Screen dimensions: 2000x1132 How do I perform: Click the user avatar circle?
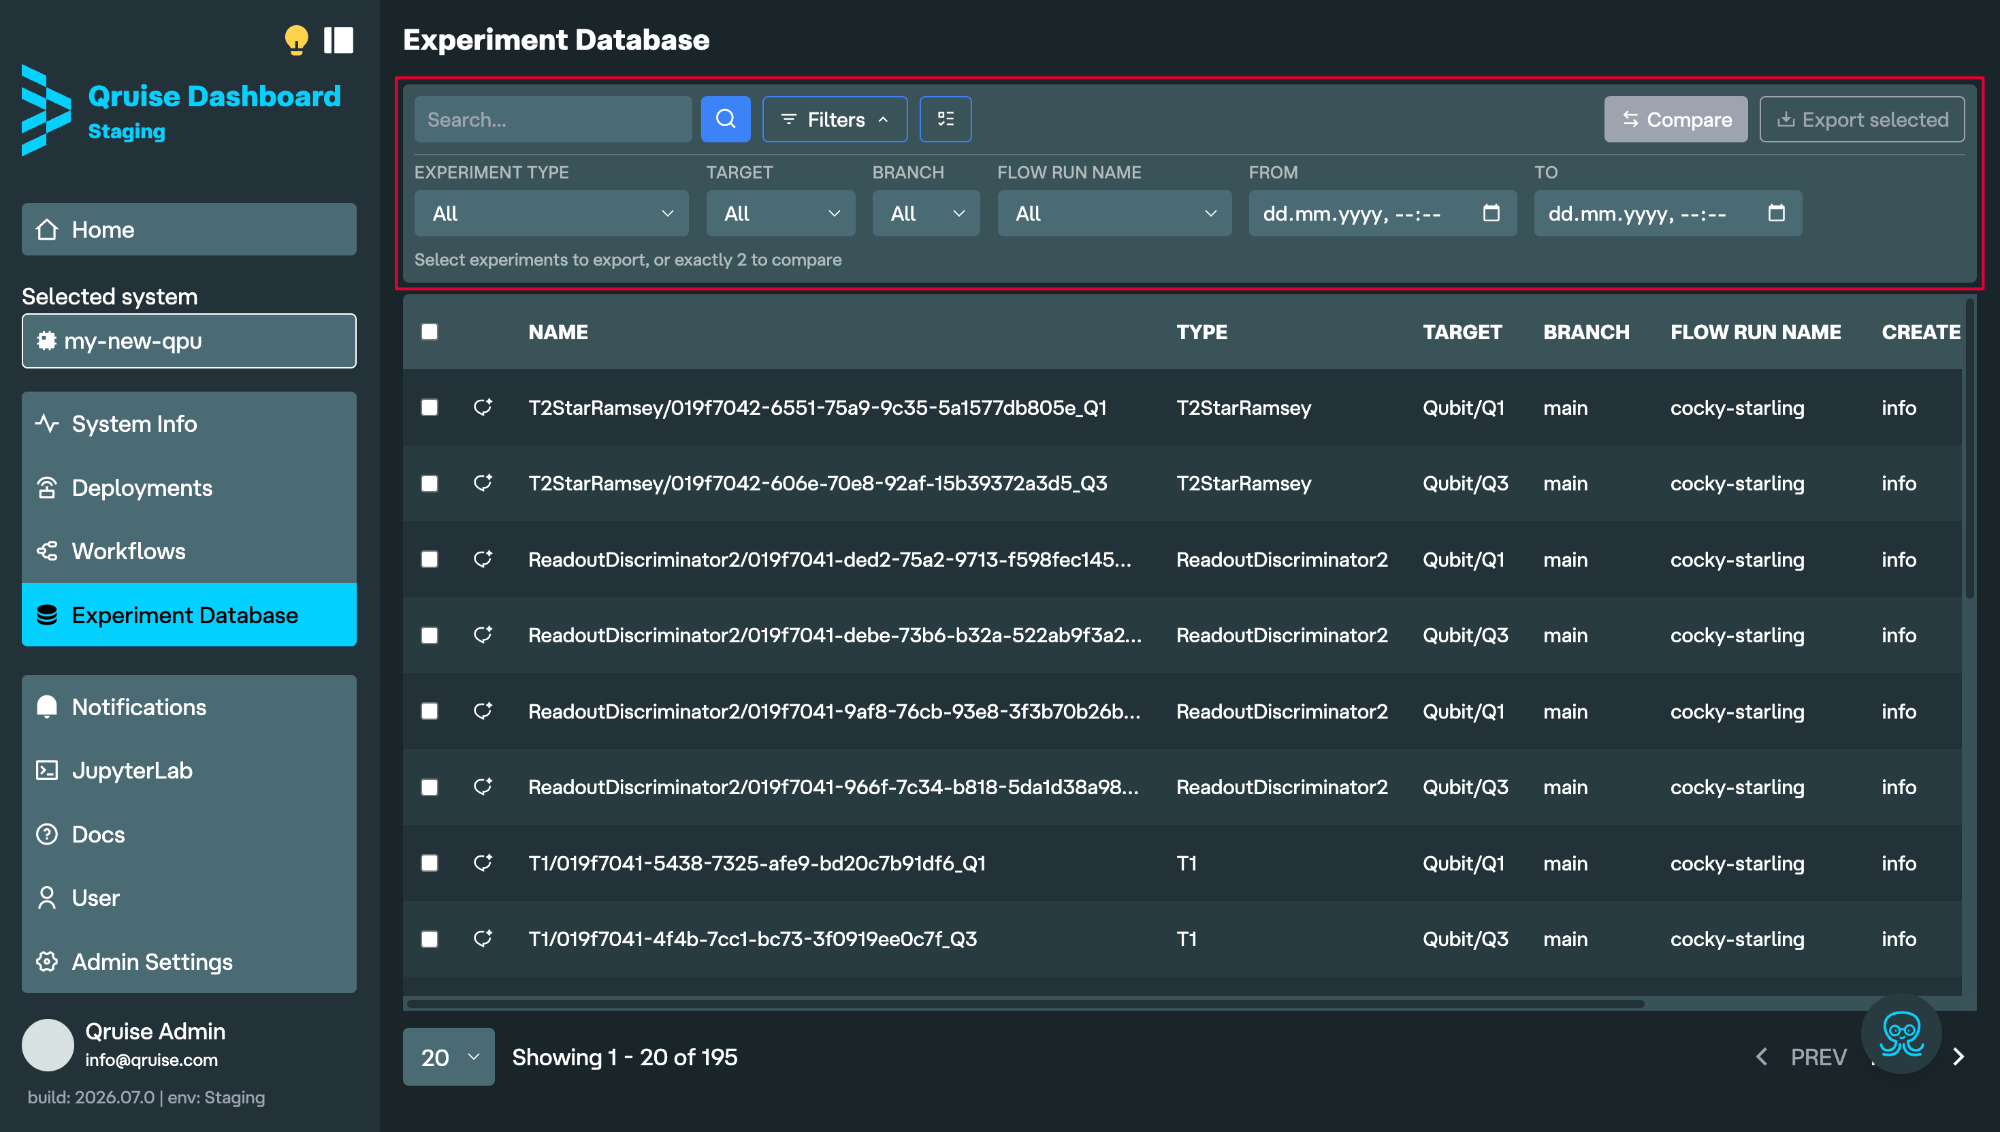pyautogui.click(x=48, y=1045)
